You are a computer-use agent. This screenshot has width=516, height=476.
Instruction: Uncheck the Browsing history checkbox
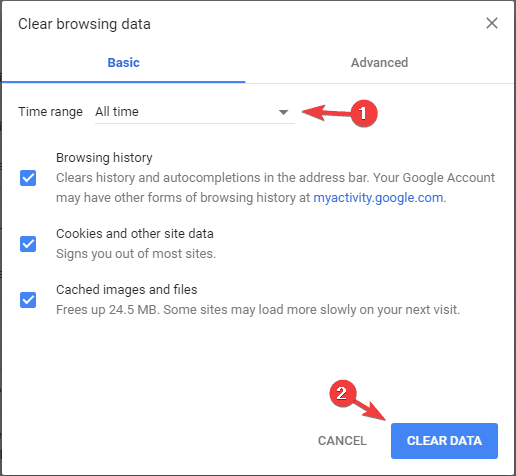[28, 178]
